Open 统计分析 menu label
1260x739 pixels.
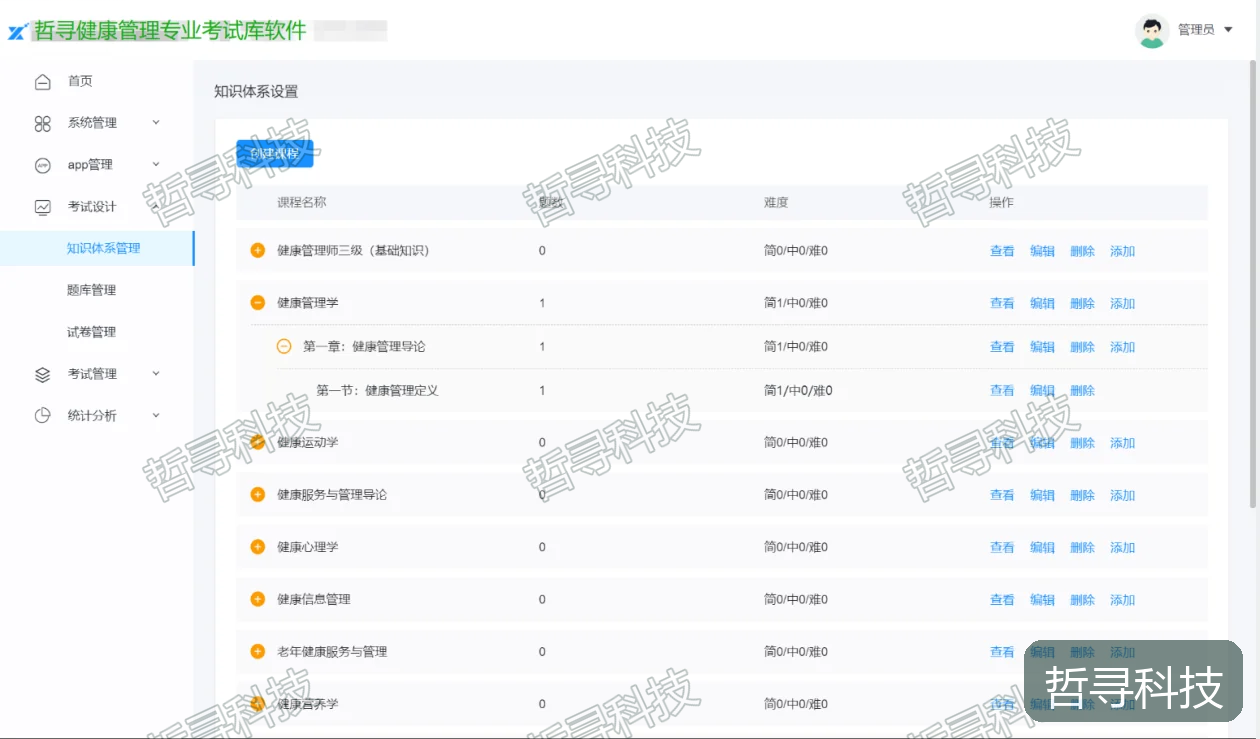pyautogui.click(x=92, y=416)
